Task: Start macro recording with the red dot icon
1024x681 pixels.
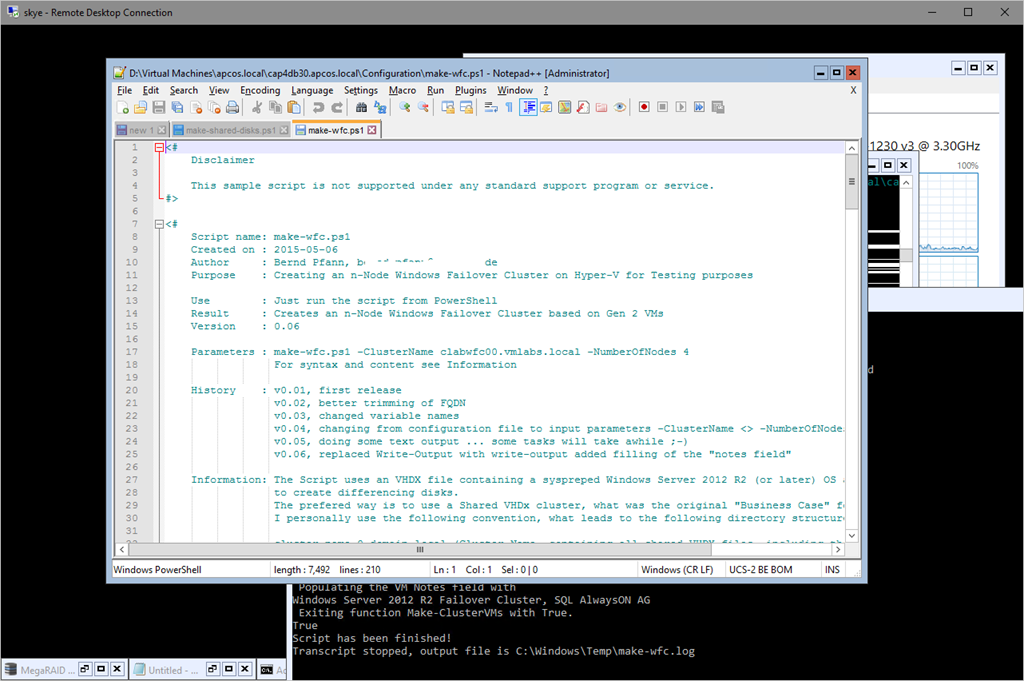Action: point(645,108)
